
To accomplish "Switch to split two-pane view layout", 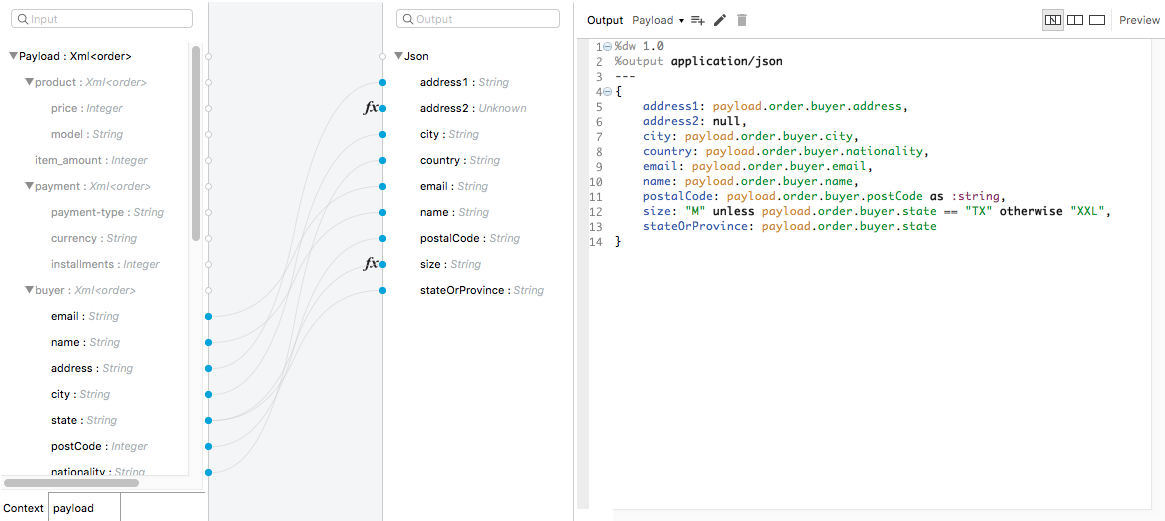I will click(1075, 20).
